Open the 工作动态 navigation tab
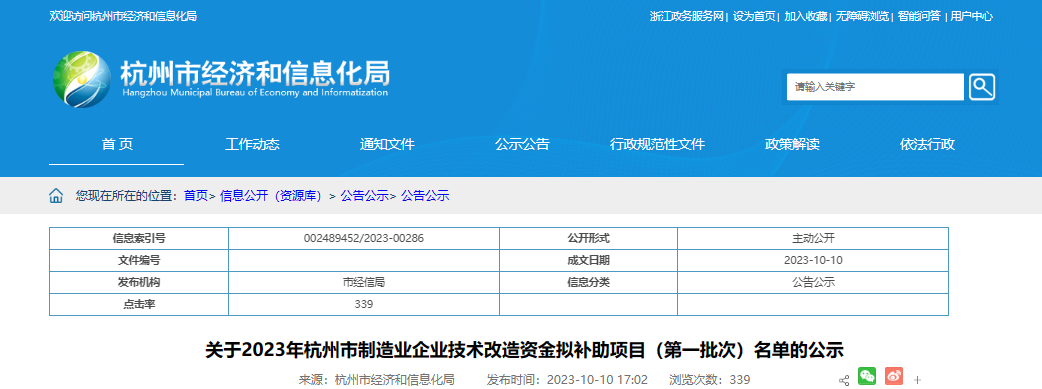Viewport: 1042px width, 389px height. [252, 144]
